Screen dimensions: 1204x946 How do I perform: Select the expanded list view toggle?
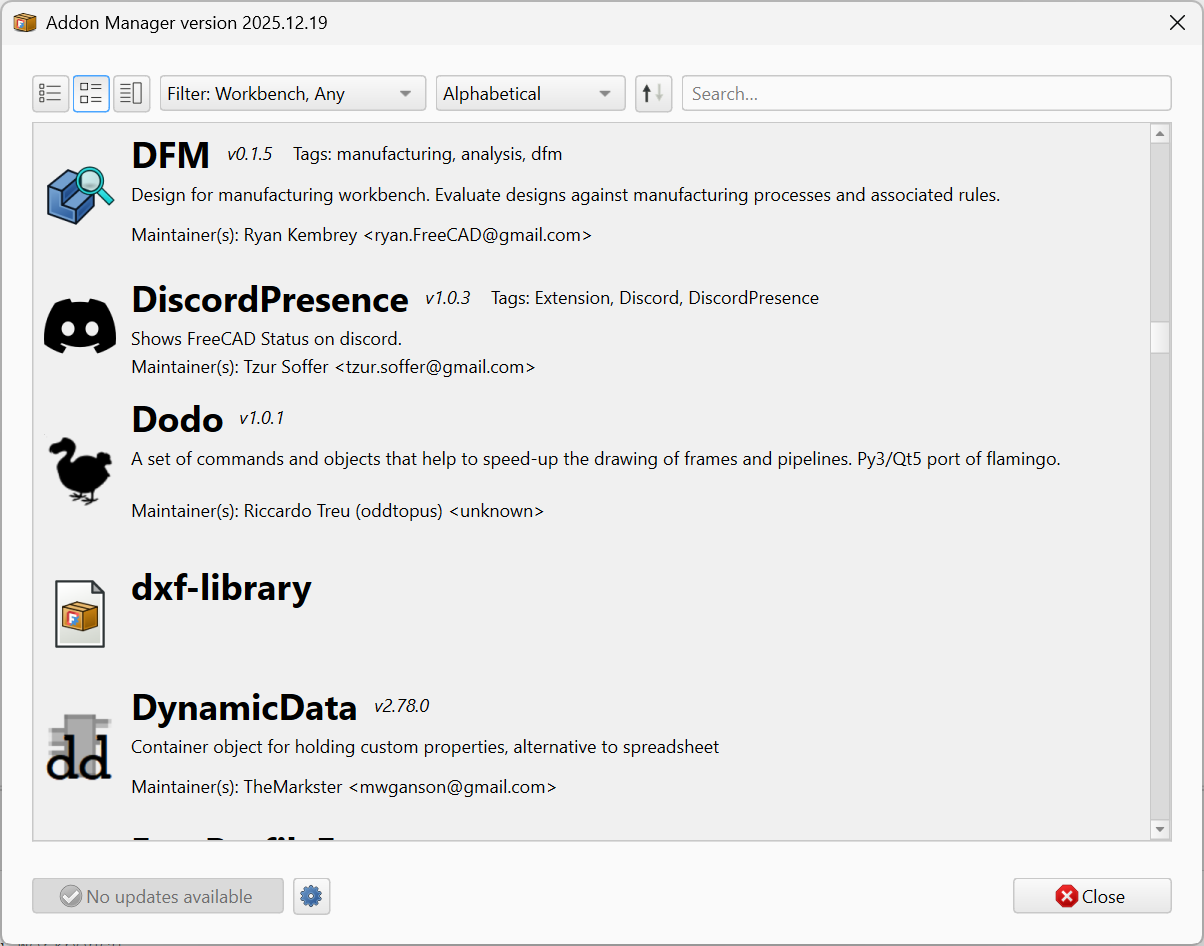[x=91, y=94]
